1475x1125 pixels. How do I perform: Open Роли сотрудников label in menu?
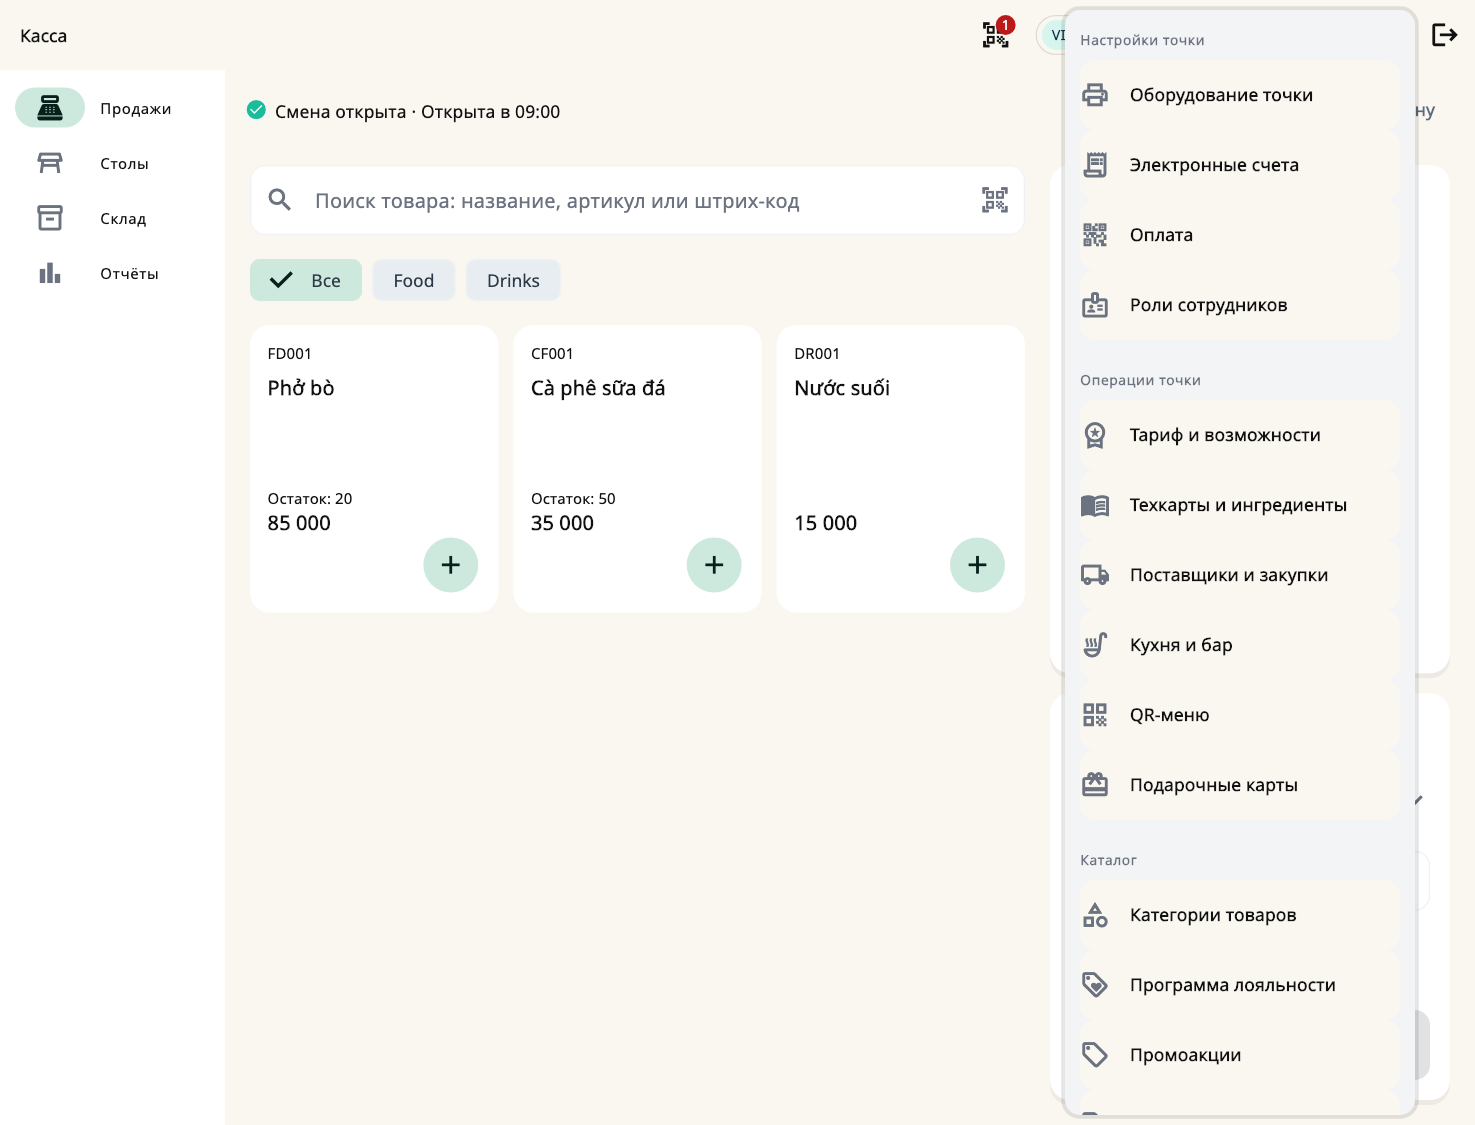click(x=1209, y=305)
